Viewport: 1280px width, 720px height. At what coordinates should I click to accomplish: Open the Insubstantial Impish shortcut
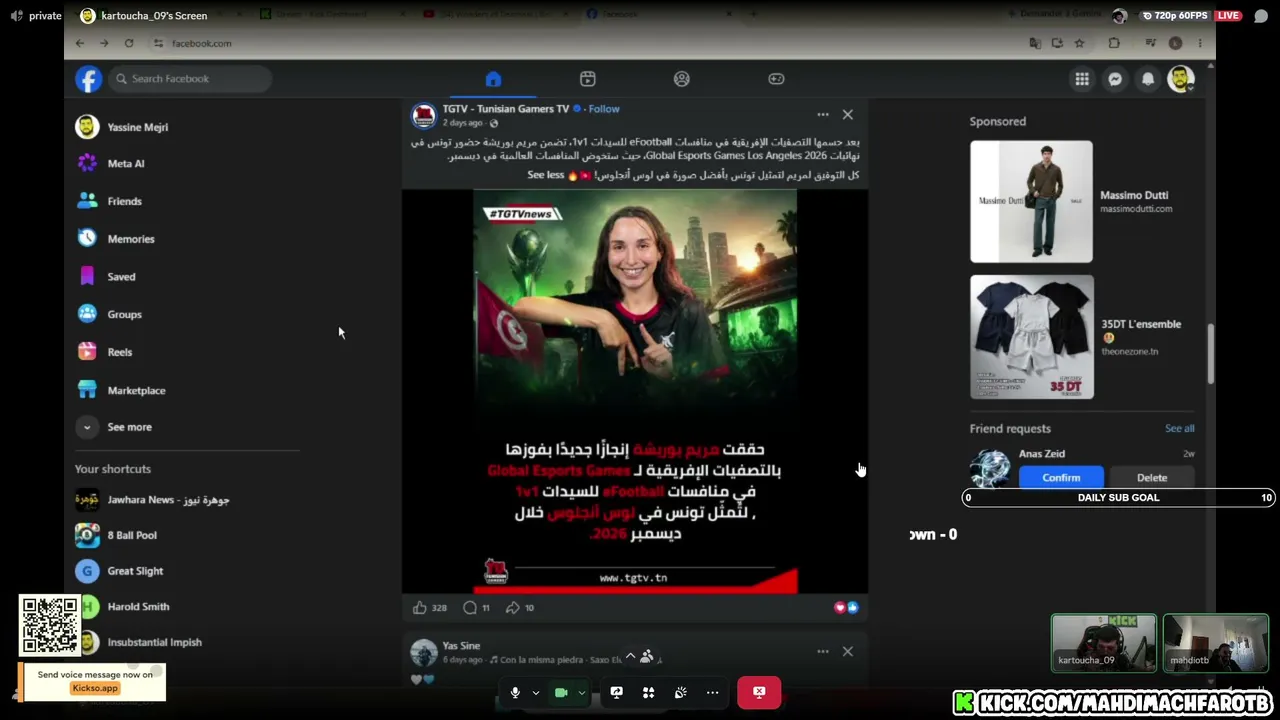pyautogui.click(x=141, y=642)
